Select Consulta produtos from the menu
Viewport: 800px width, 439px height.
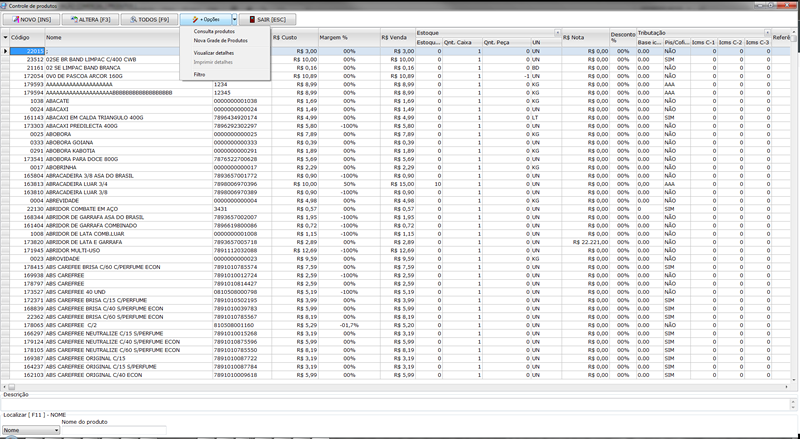(214, 31)
